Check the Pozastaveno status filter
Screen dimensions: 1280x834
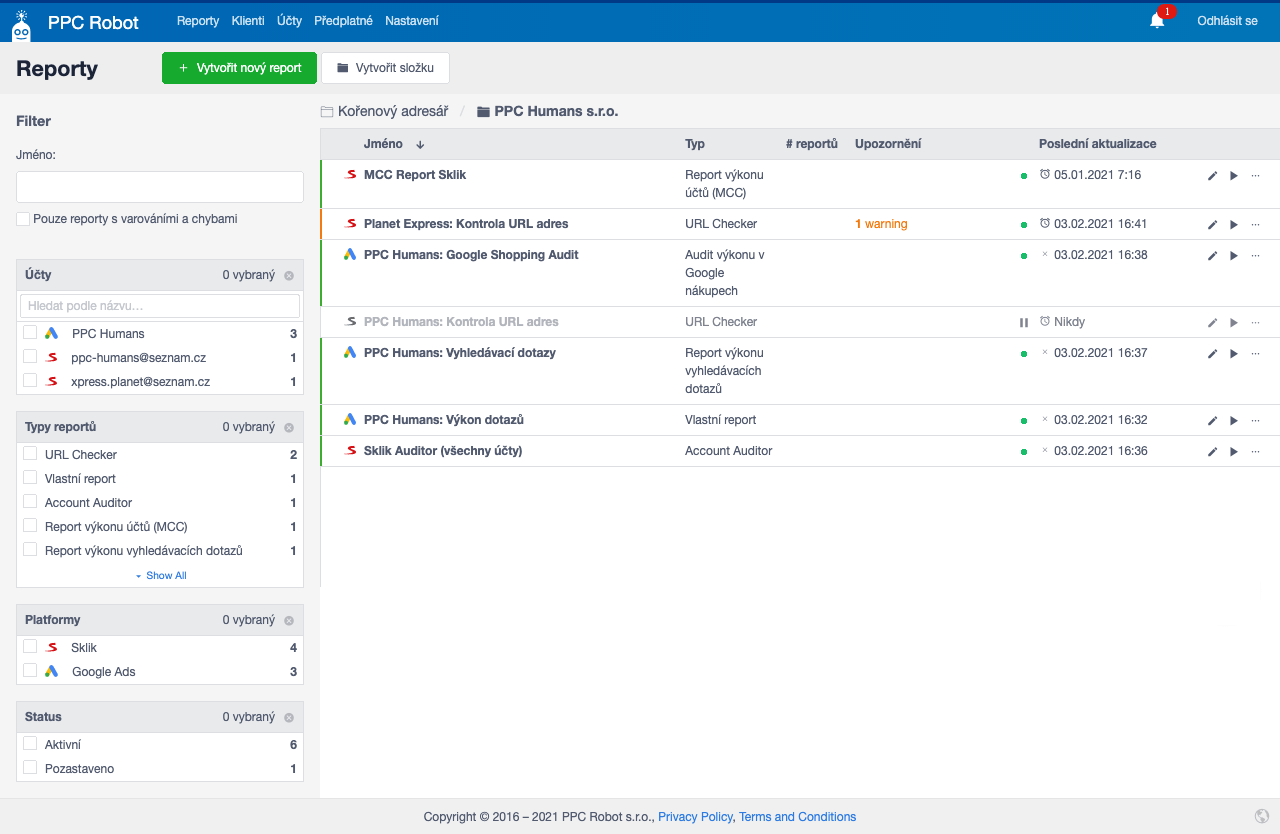click(30, 768)
